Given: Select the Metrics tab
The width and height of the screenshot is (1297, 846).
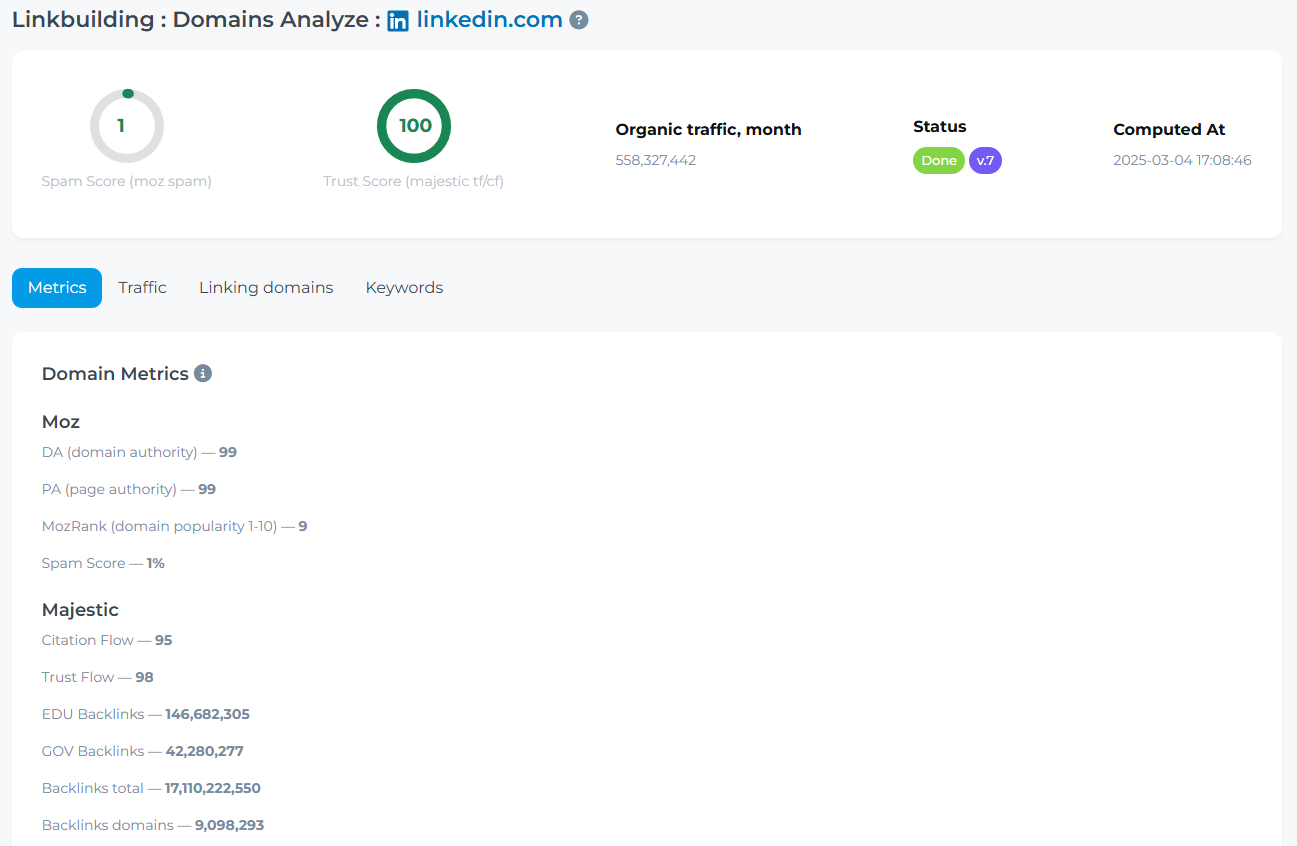Looking at the screenshot, I should click(57, 288).
